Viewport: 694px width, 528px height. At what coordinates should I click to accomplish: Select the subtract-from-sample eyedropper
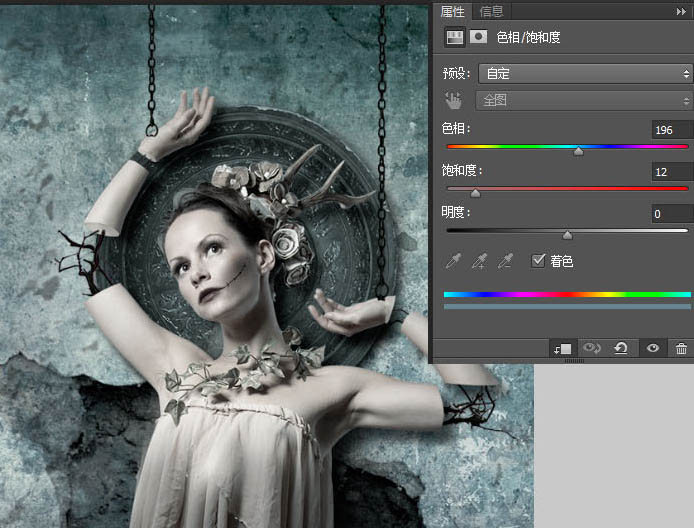click(x=505, y=261)
